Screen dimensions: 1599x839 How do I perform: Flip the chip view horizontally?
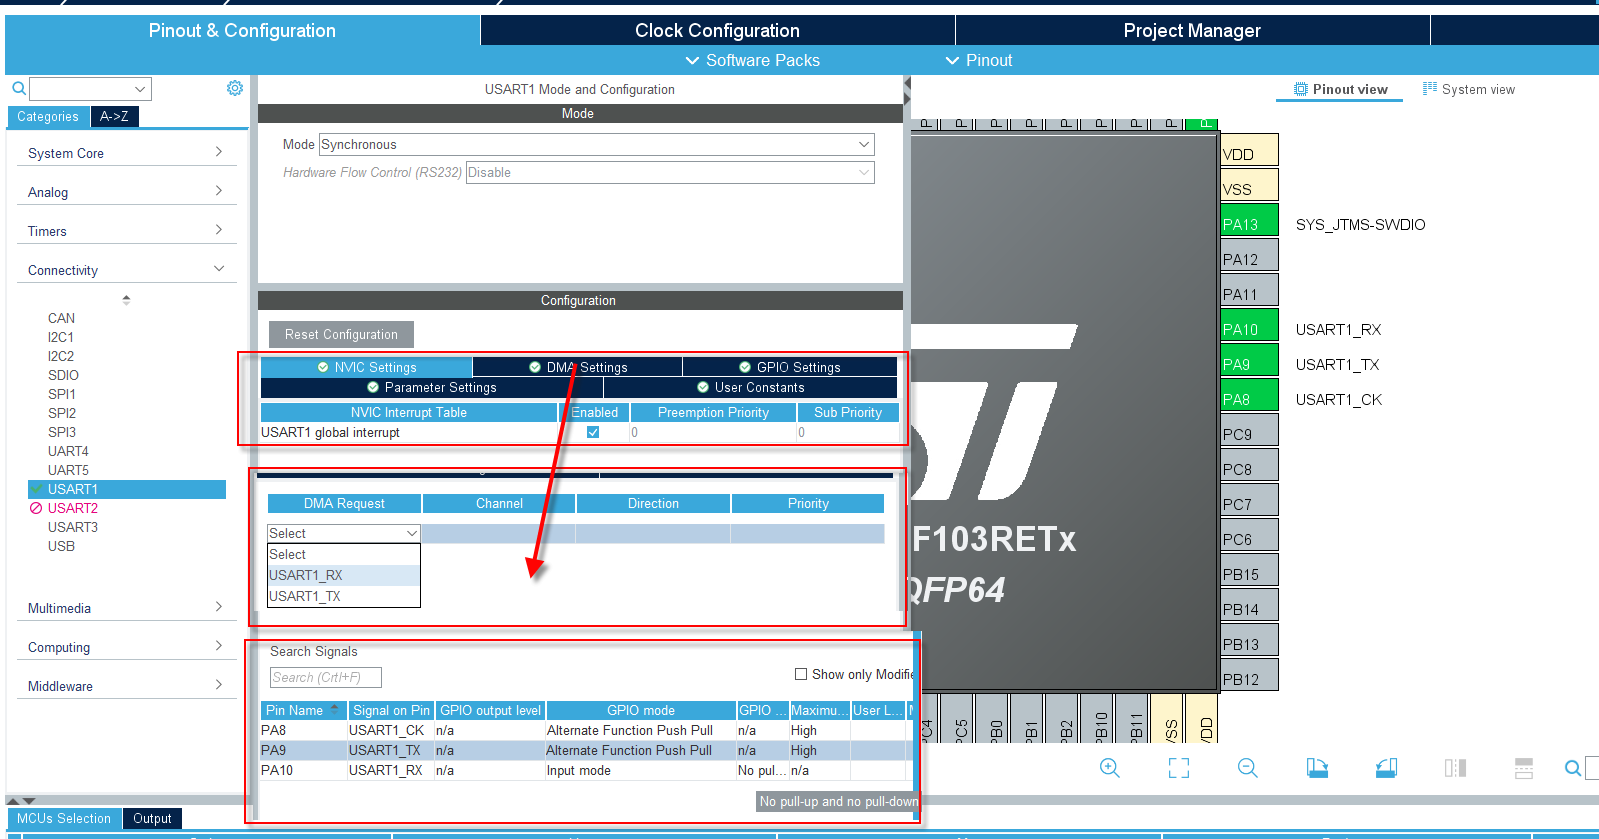point(1455,768)
